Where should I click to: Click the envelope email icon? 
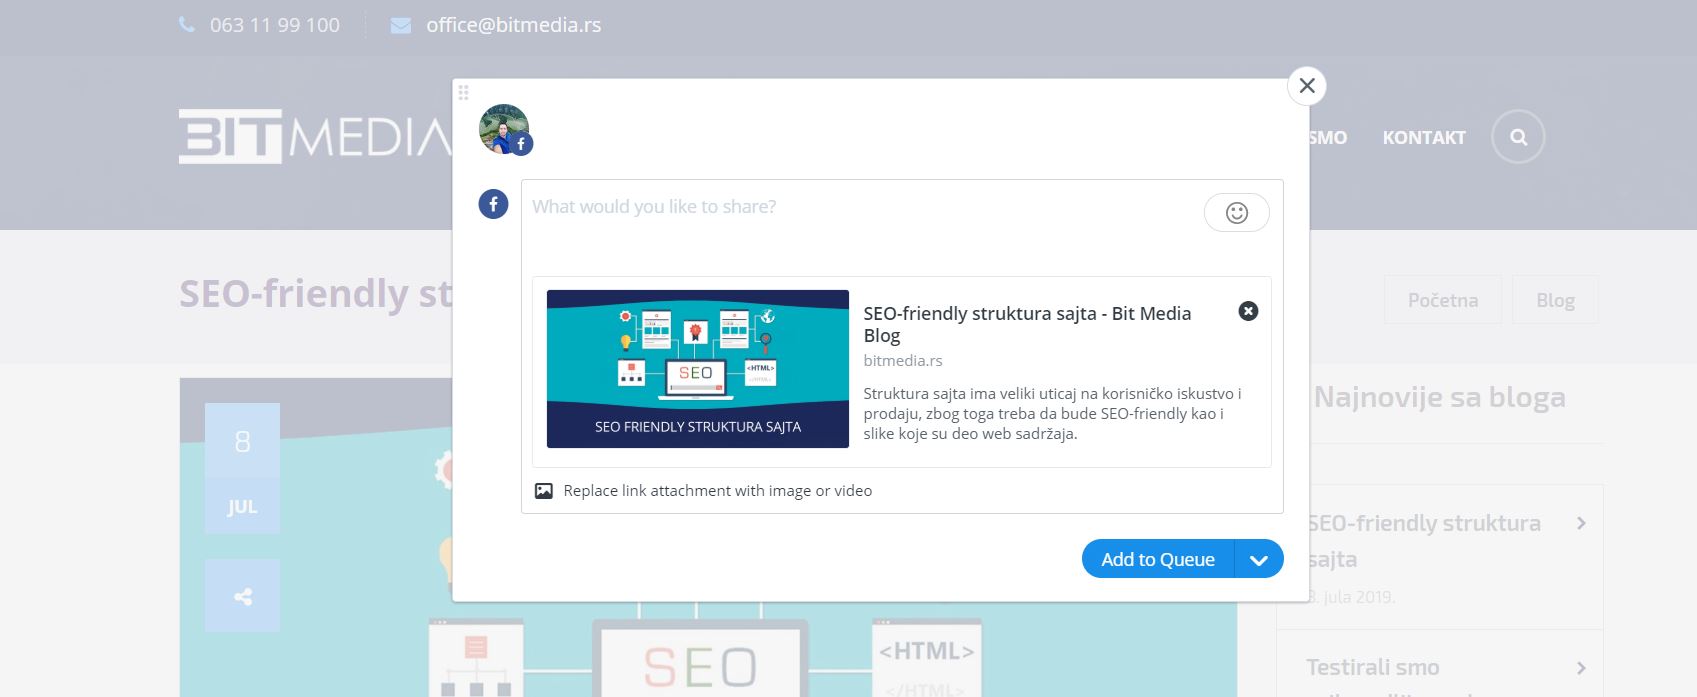[400, 25]
